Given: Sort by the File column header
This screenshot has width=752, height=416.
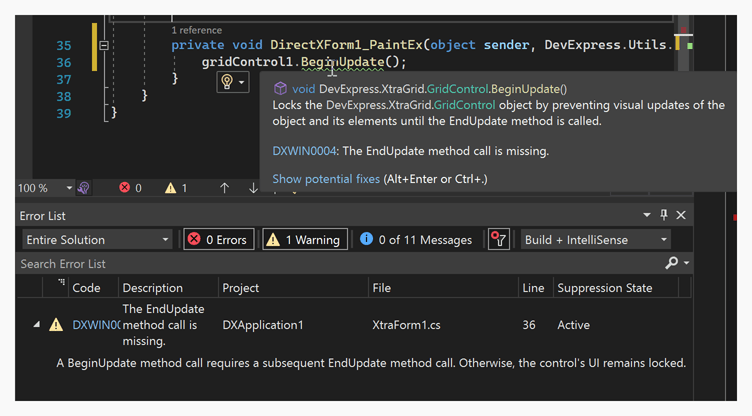Looking at the screenshot, I should tap(382, 288).
